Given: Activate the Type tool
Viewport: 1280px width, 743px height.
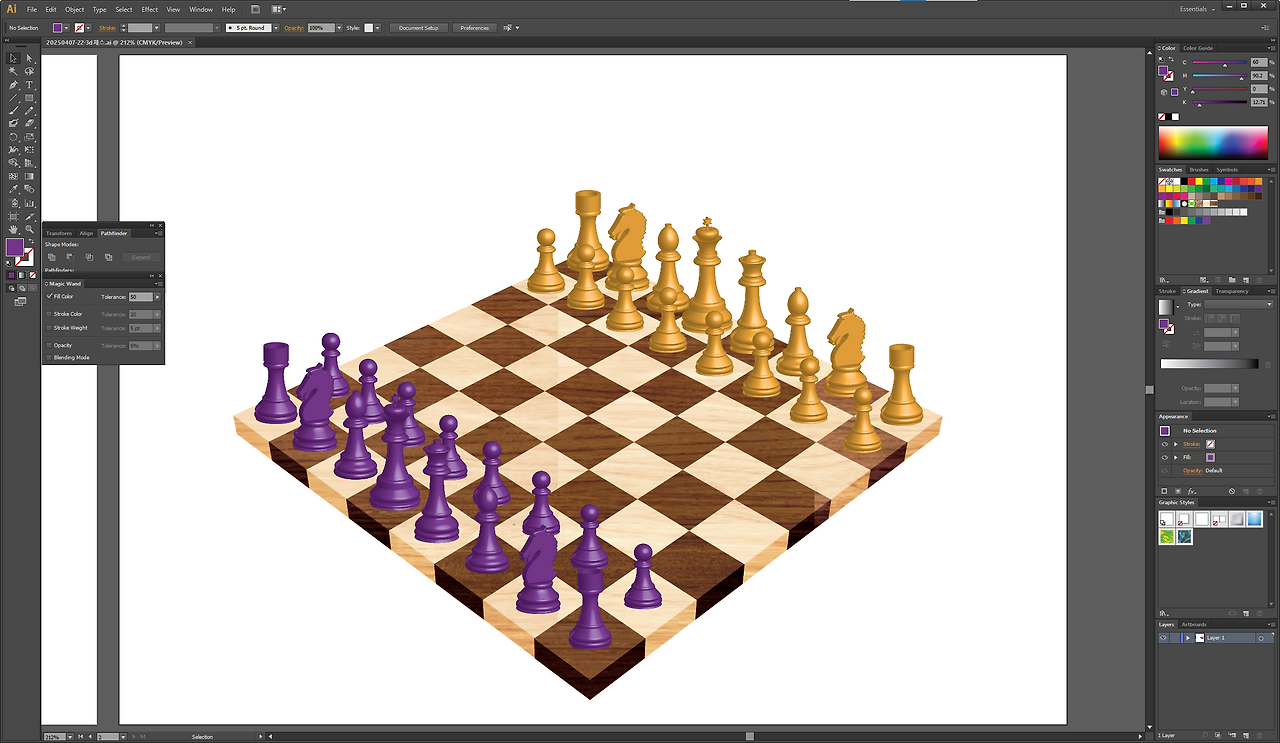Looking at the screenshot, I should (x=30, y=85).
